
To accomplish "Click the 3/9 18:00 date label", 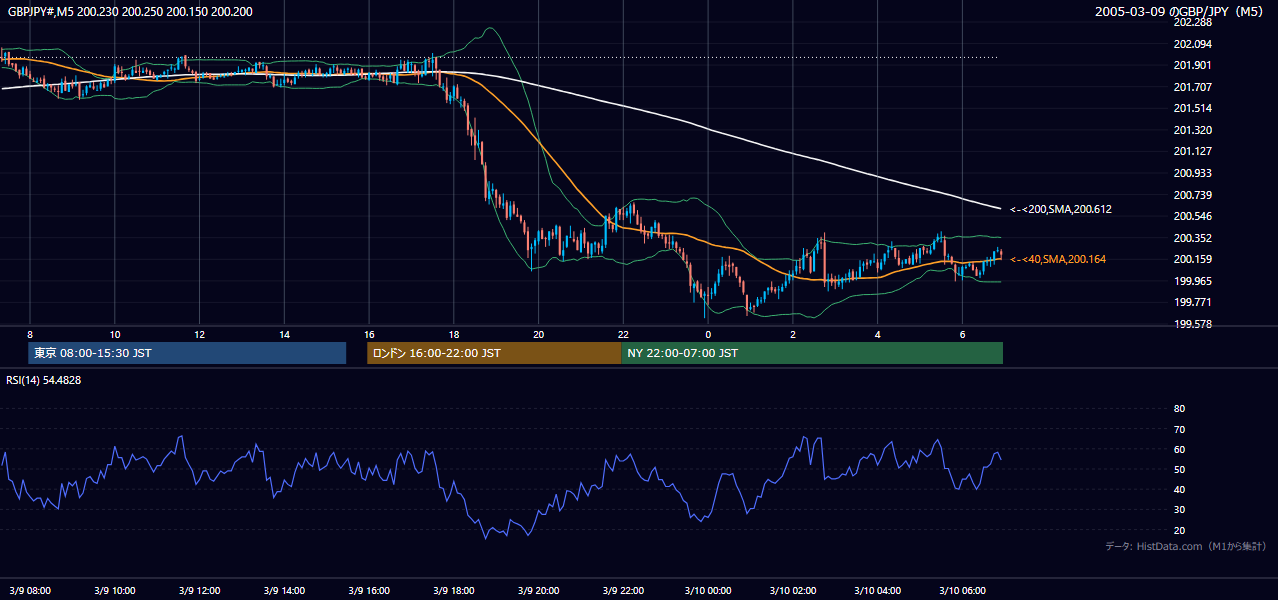I will (453, 590).
